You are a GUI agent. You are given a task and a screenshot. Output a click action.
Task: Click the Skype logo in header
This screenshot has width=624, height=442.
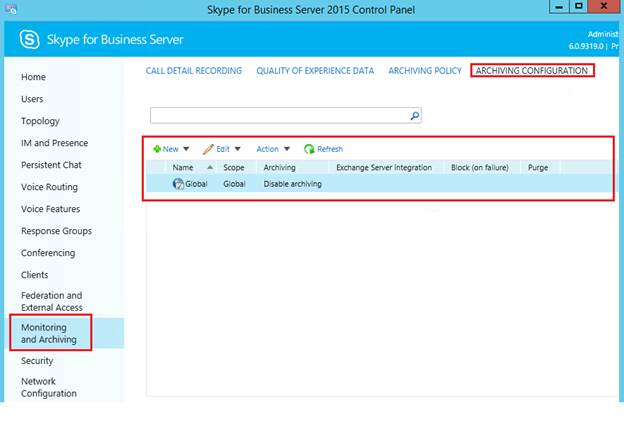(x=30, y=39)
